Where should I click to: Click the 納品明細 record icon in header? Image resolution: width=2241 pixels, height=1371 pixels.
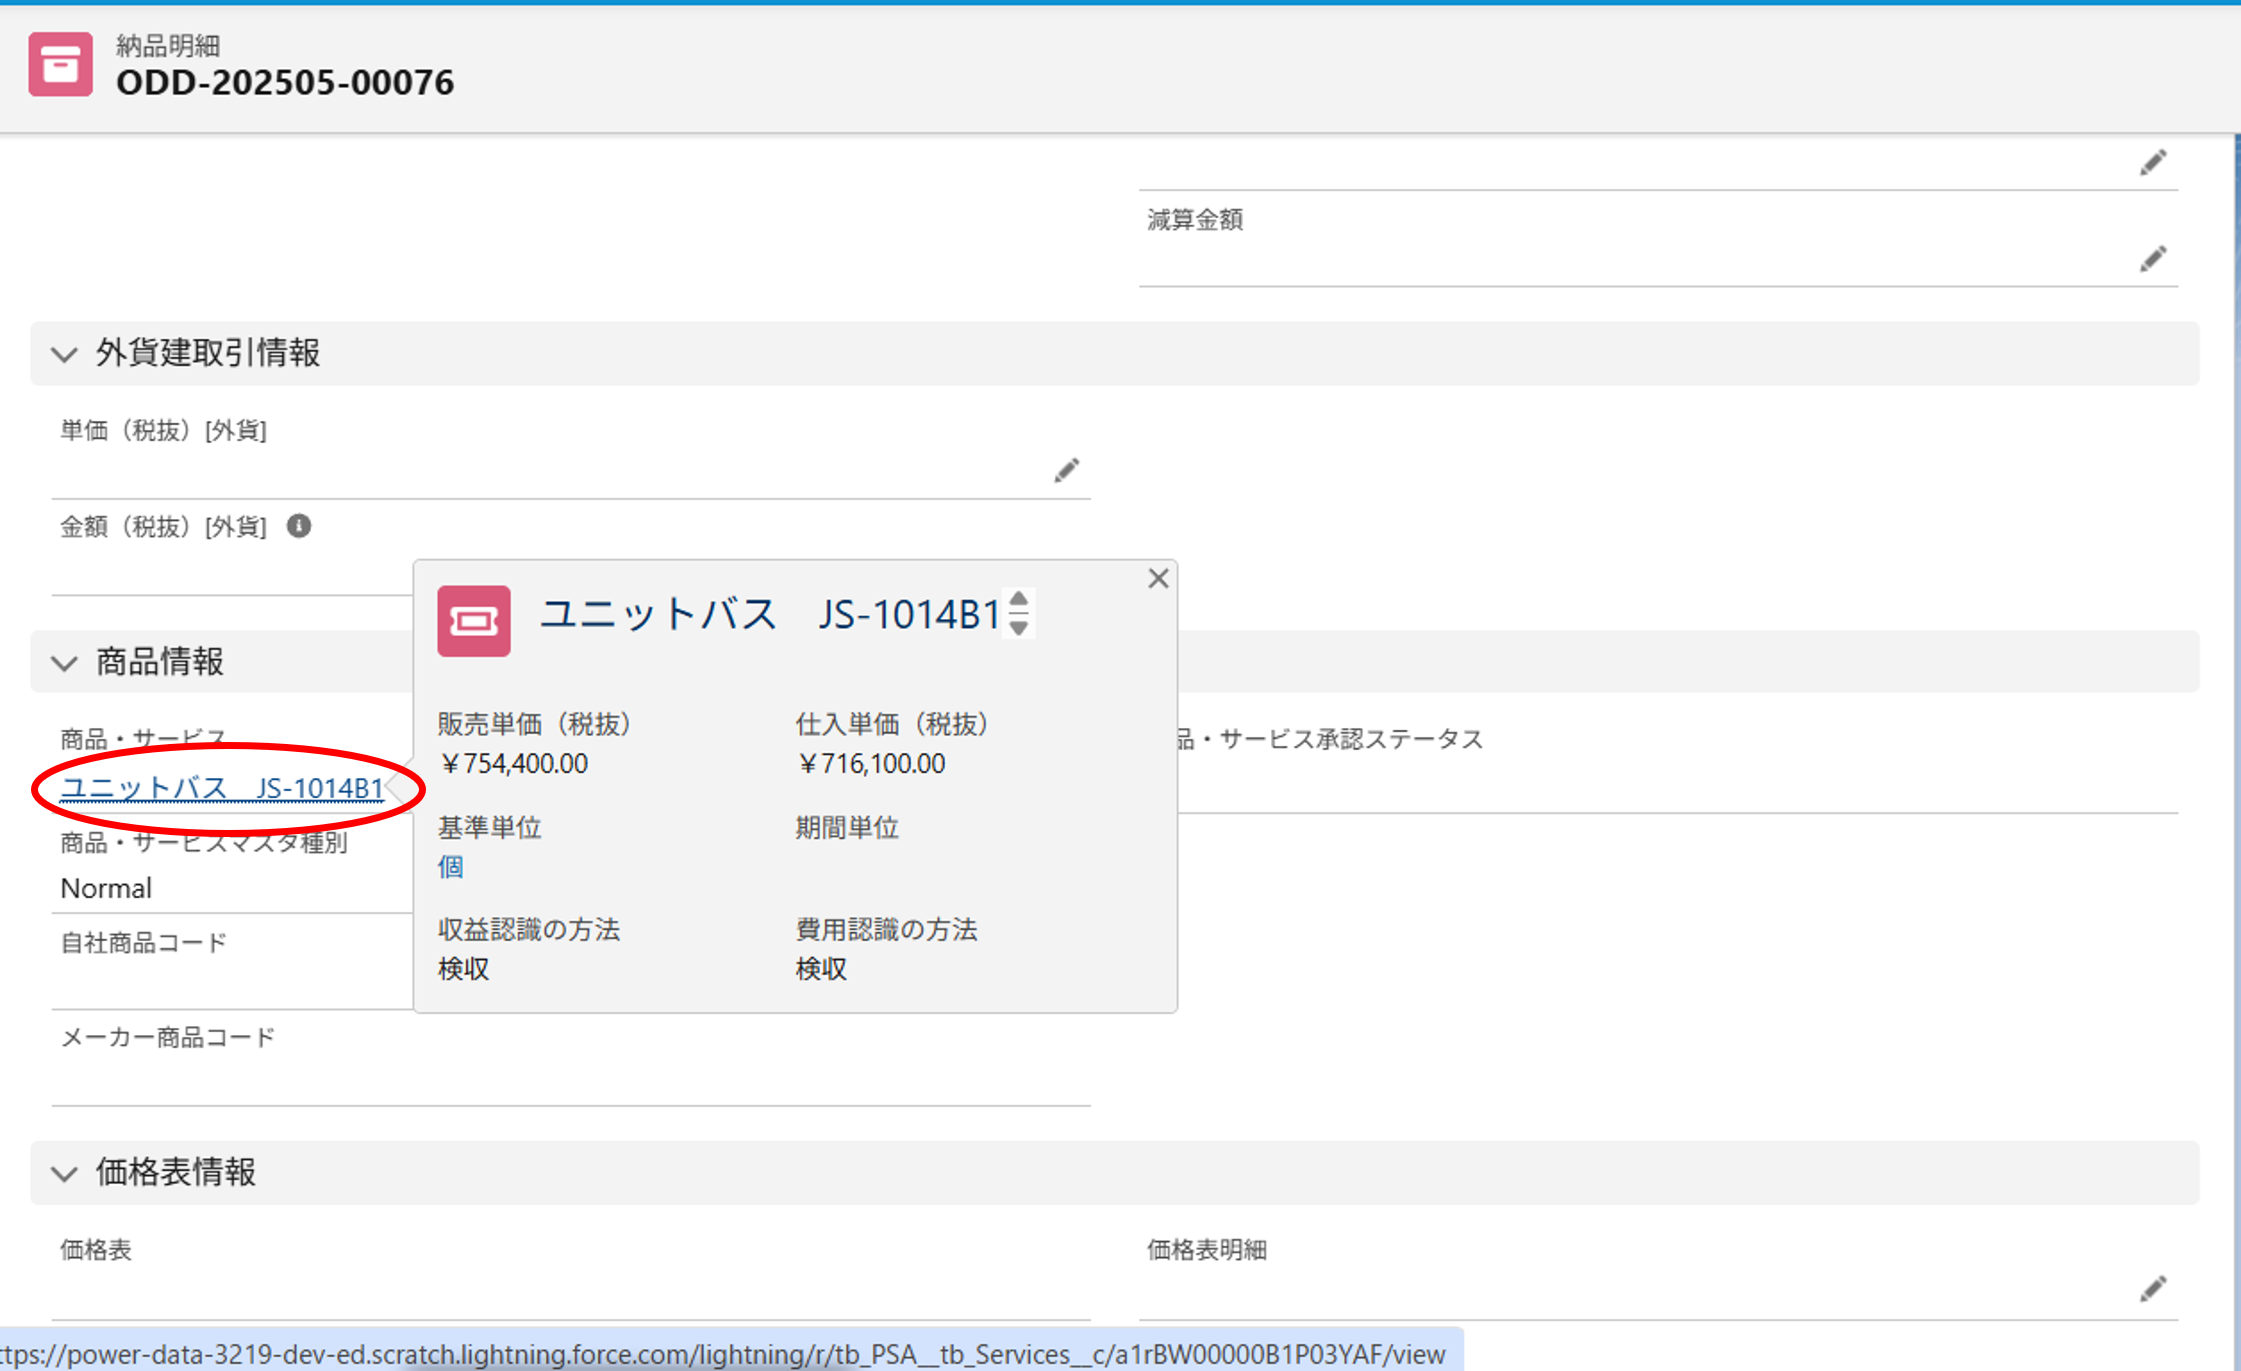click(60, 64)
